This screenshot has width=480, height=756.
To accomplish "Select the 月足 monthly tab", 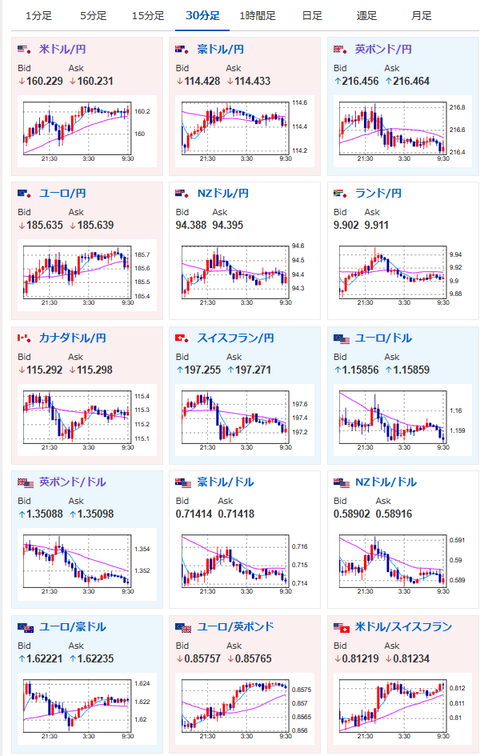I will click(x=421, y=16).
